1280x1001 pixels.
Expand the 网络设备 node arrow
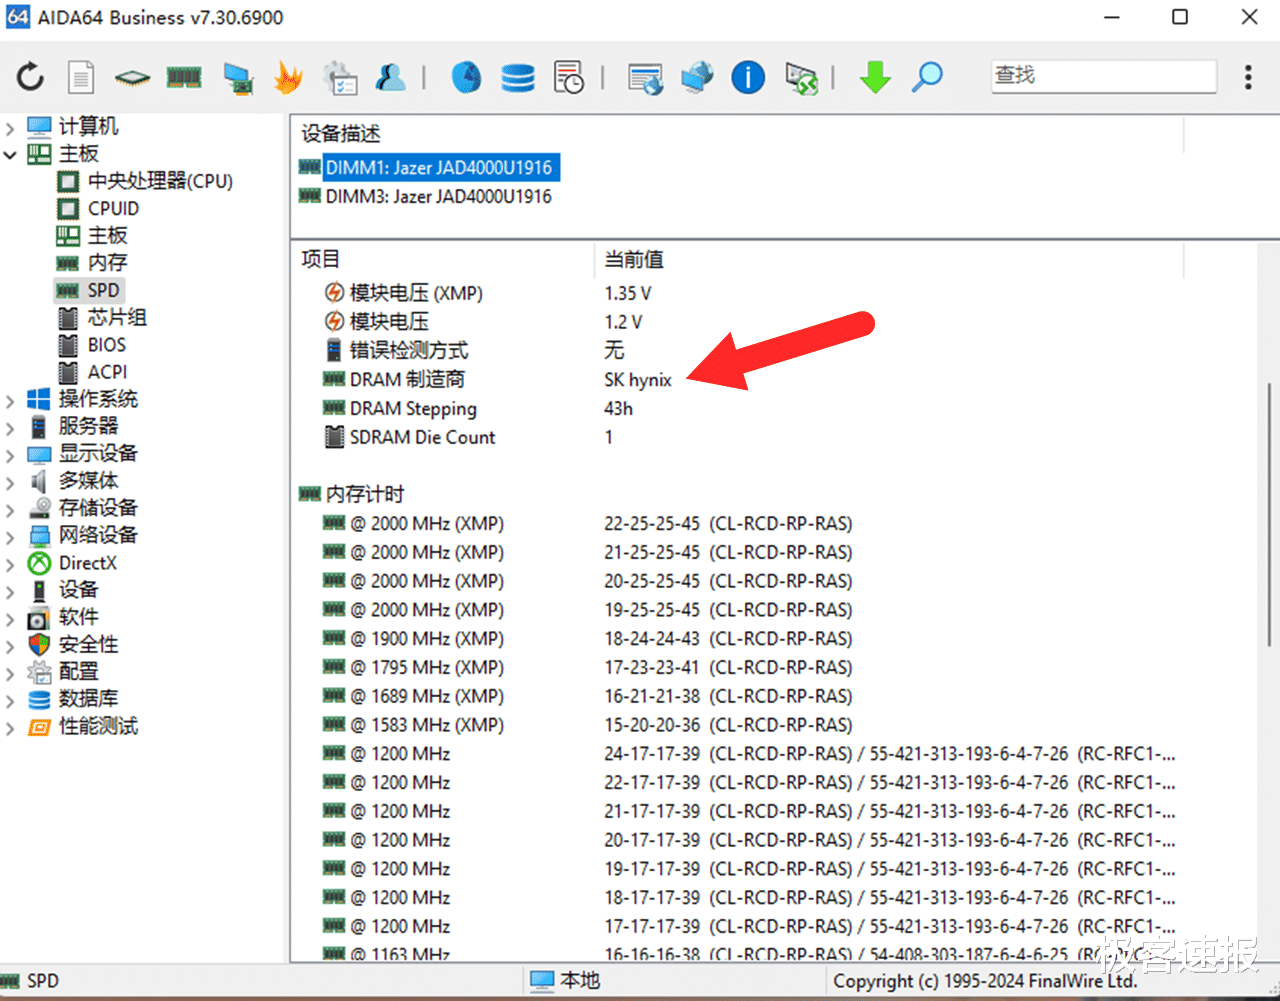click(x=11, y=536)
